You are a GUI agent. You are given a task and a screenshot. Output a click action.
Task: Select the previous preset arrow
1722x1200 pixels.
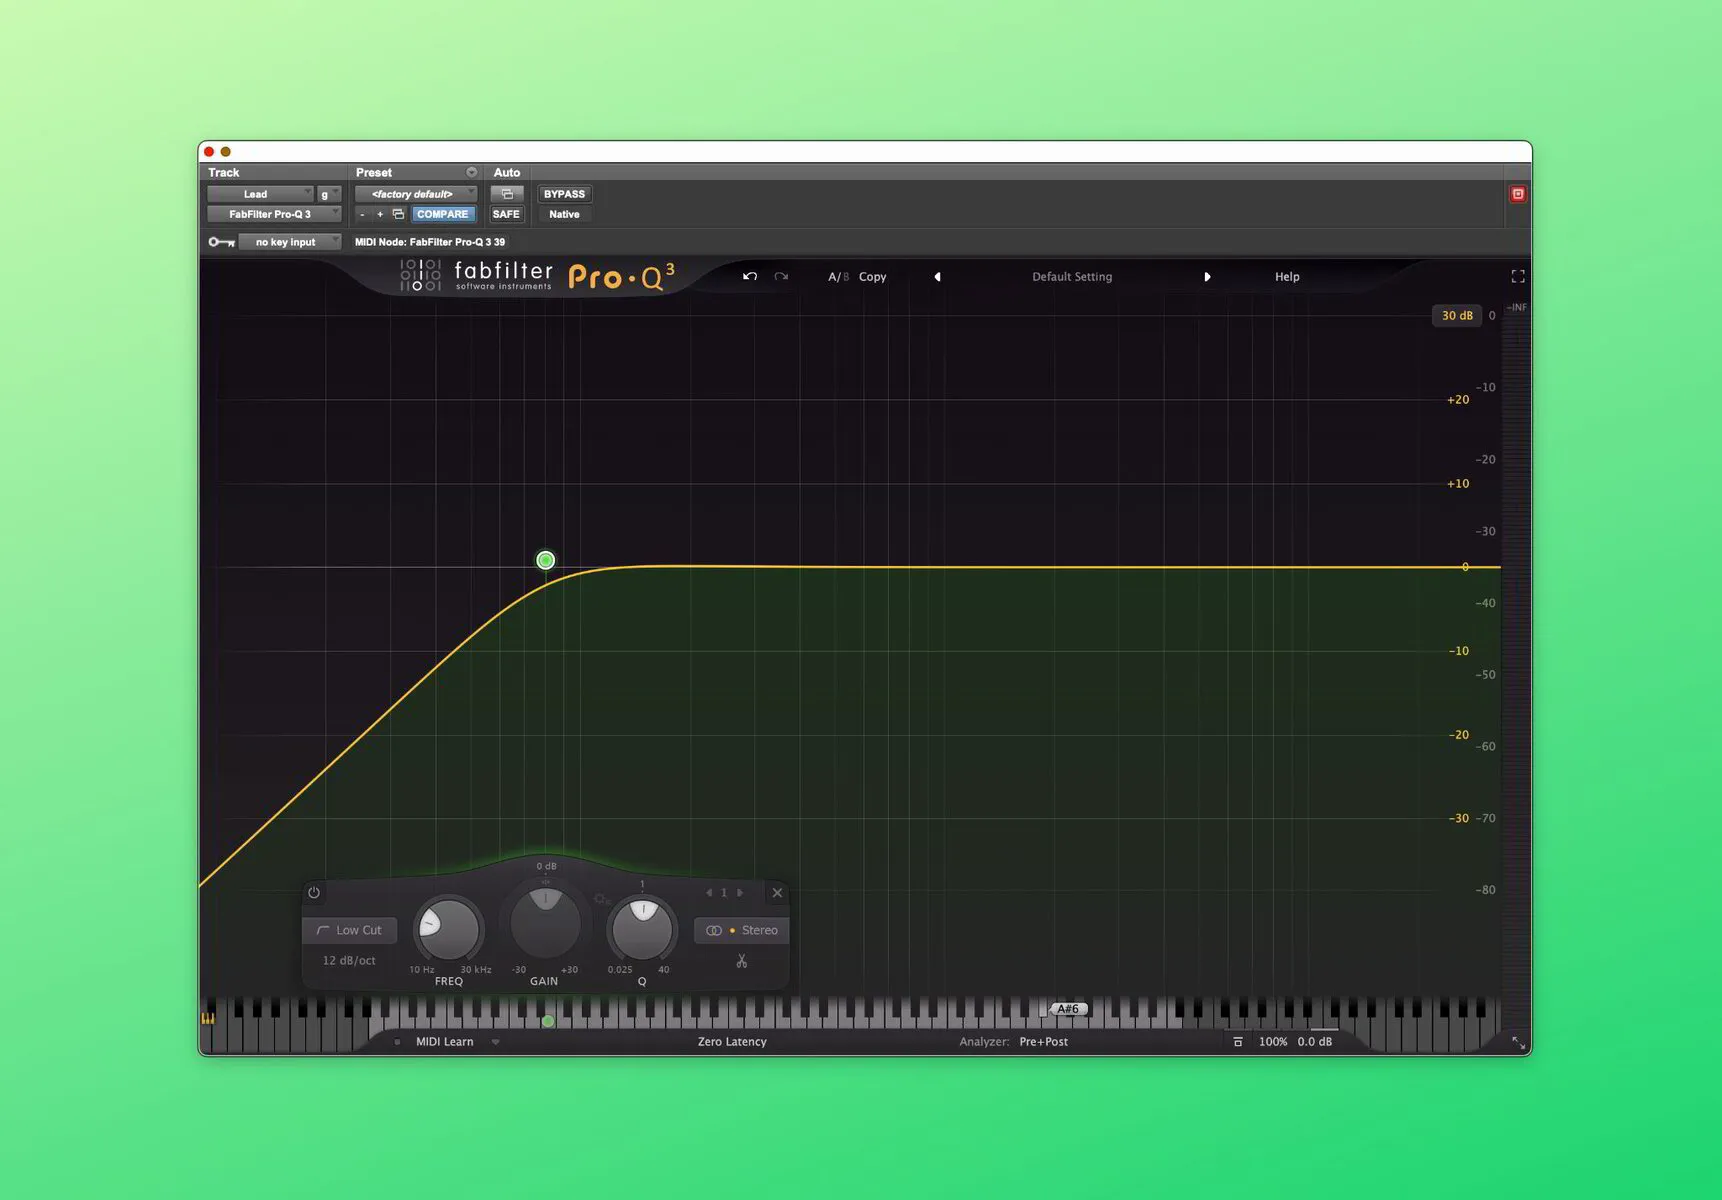tap(937, 277)
